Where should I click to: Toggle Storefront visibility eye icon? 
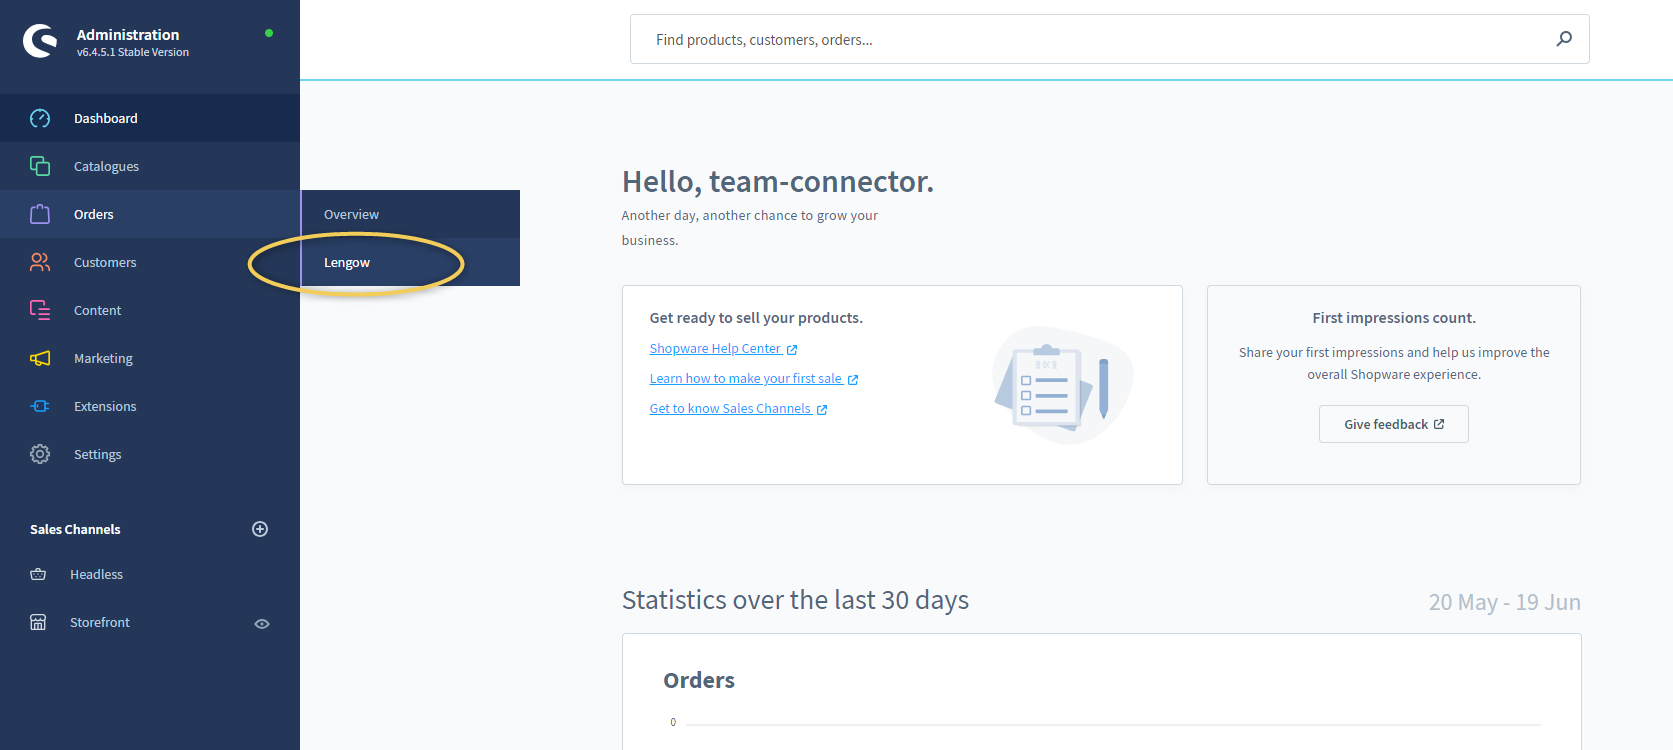[x=262, y=623]
